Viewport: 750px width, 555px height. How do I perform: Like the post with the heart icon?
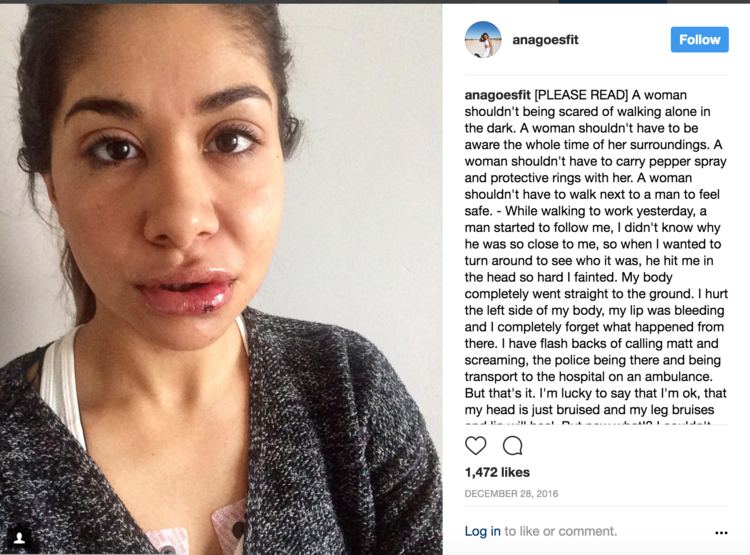[475, 445]
